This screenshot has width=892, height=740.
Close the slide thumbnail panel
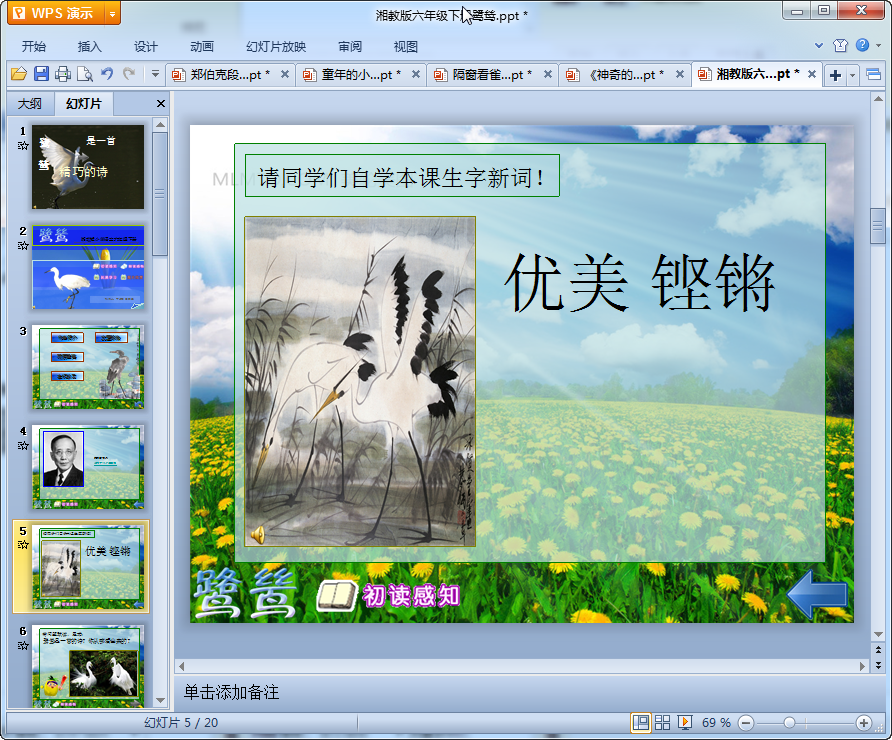(161, 104)
